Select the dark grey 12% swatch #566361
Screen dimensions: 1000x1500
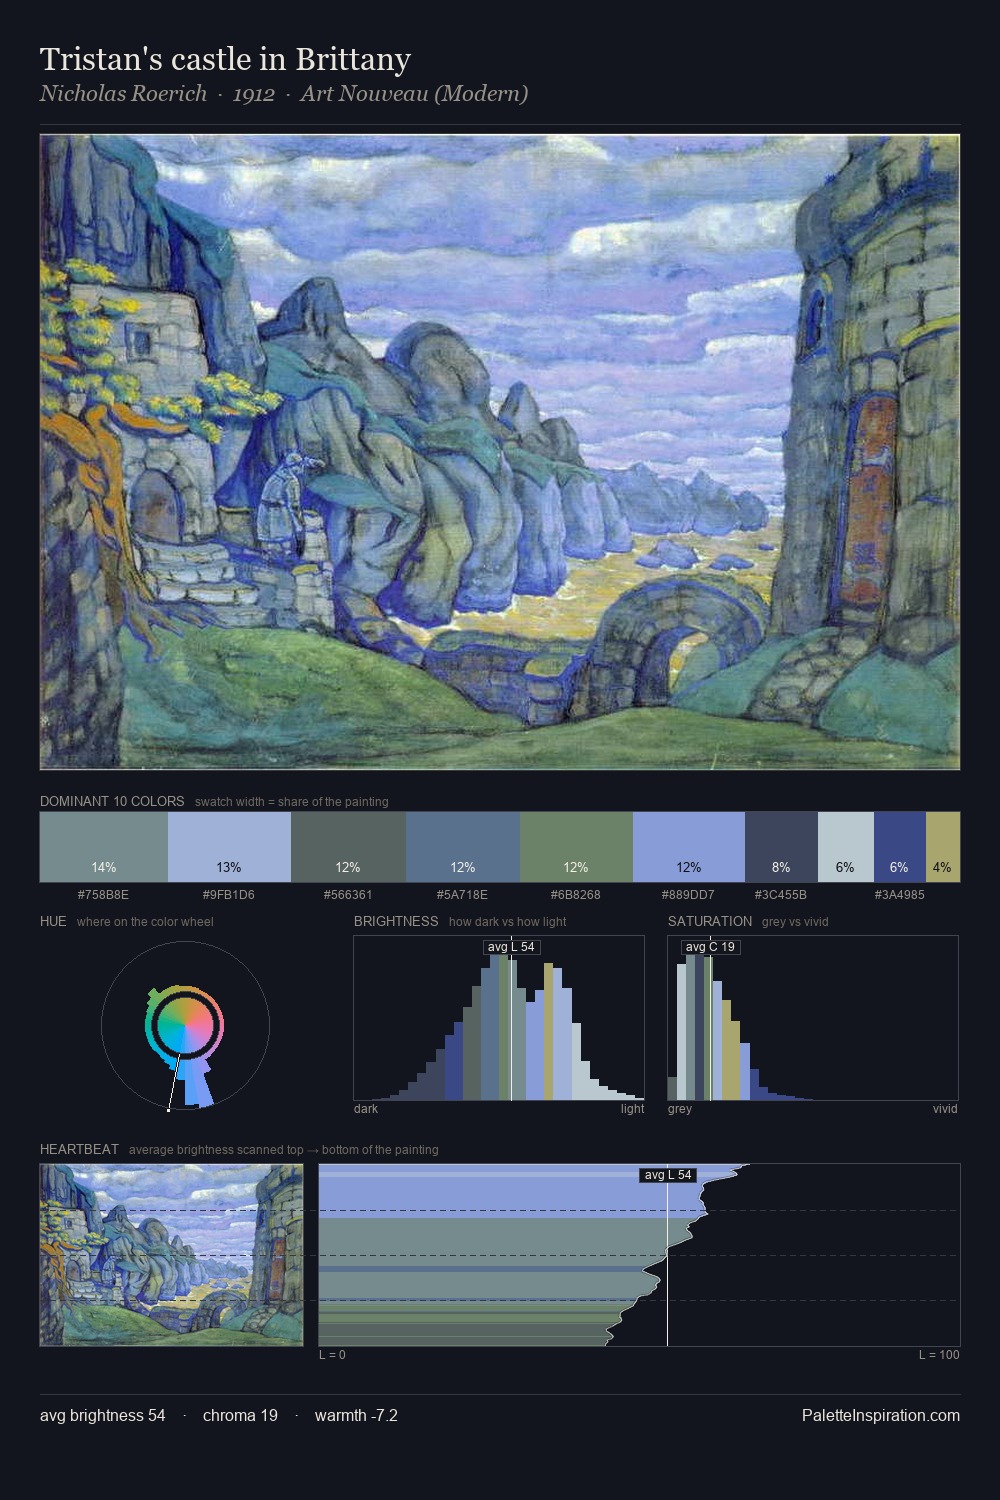tap(348, 847)
